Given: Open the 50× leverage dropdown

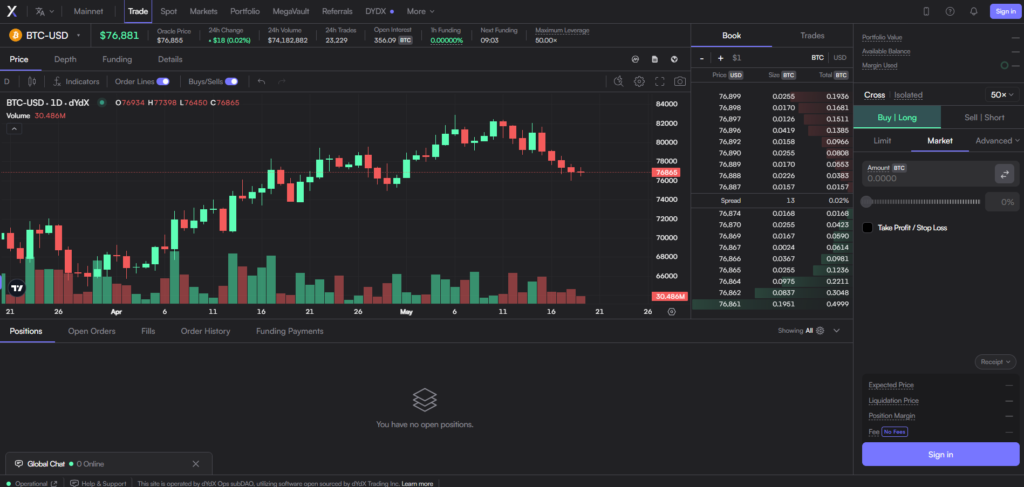Looking at the screenshot, I should click(x=1002, y=95).
